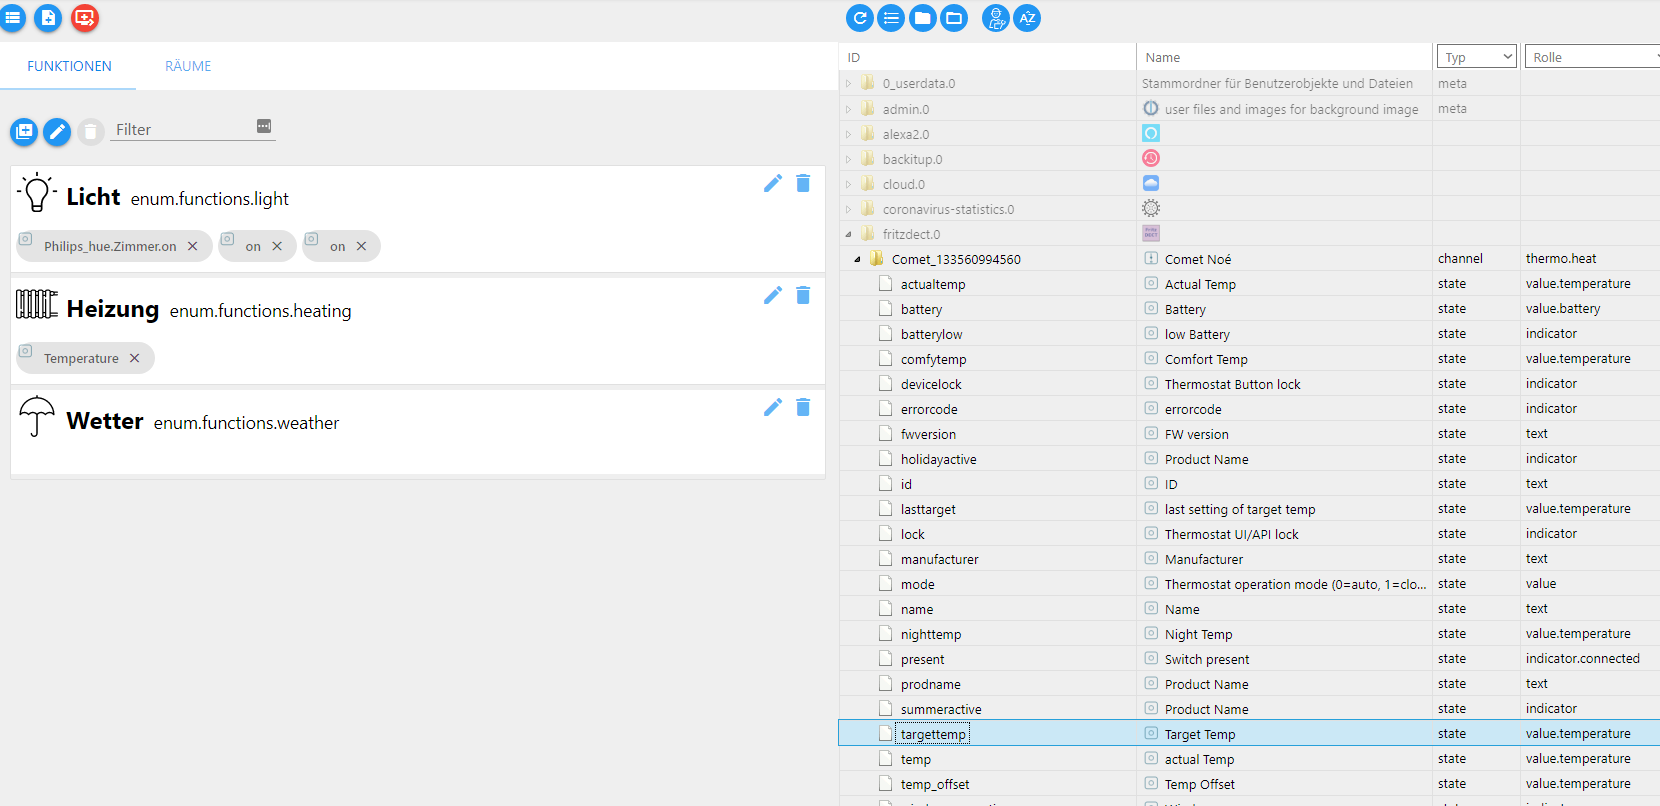Select the devicelock state
The height and width of the screenshot is (806, 1660).
[931, 384]
